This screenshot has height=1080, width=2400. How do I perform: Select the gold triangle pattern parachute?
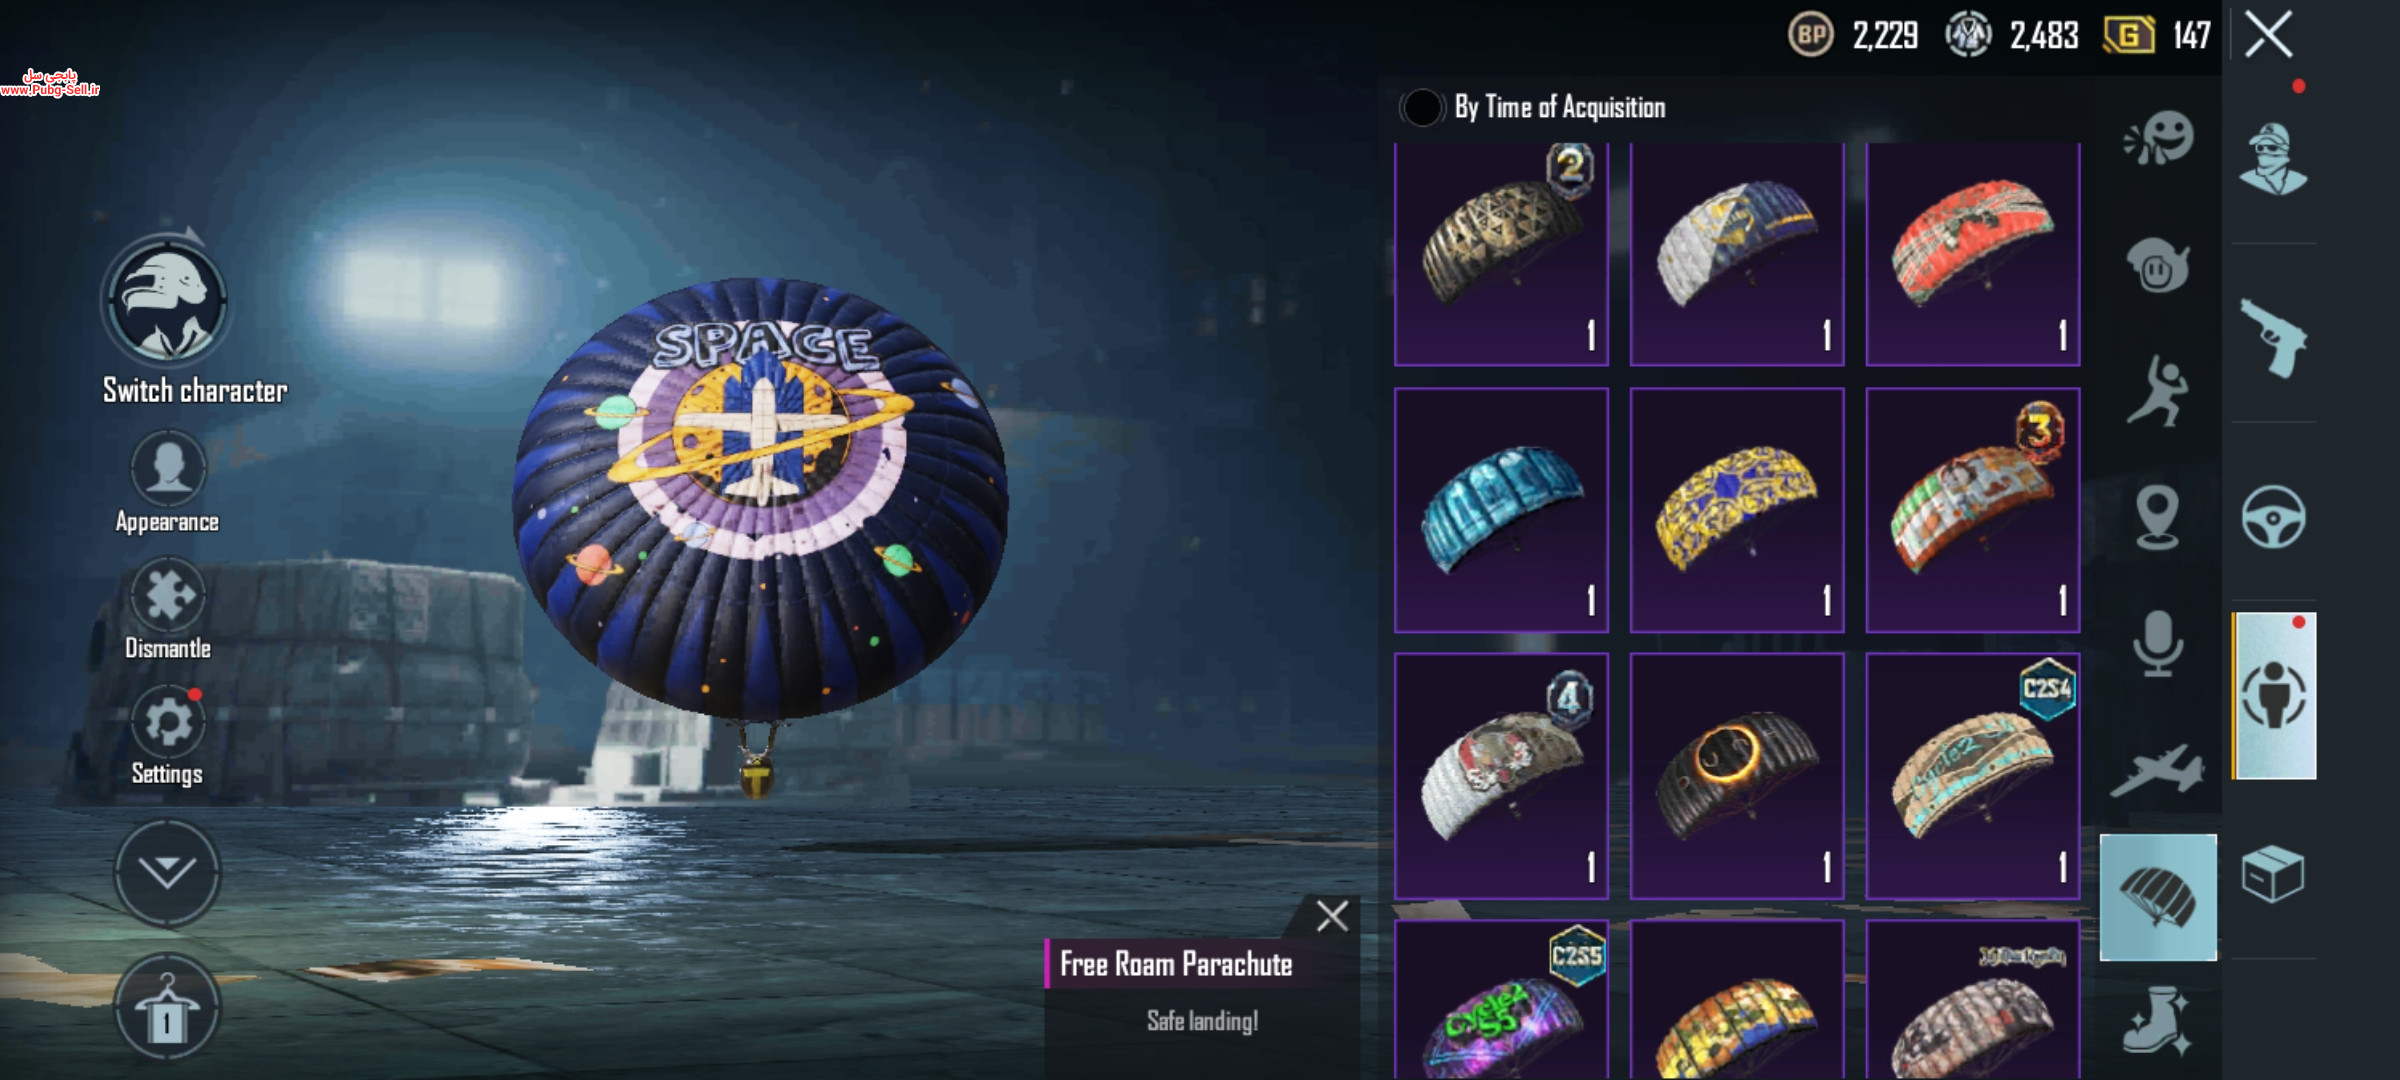tap(1501, 254)
